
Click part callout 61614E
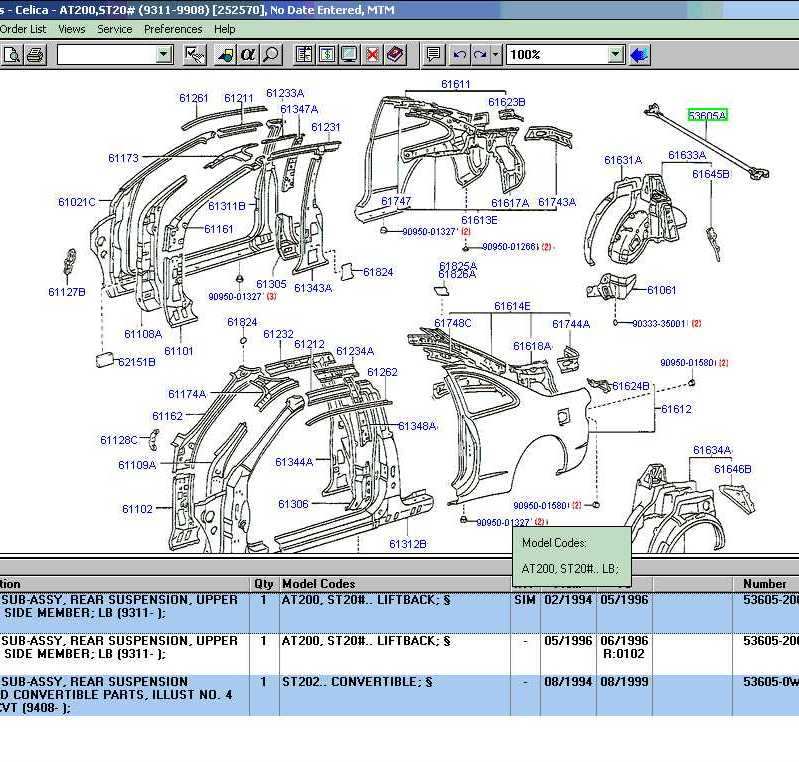[x=512, y=306]
